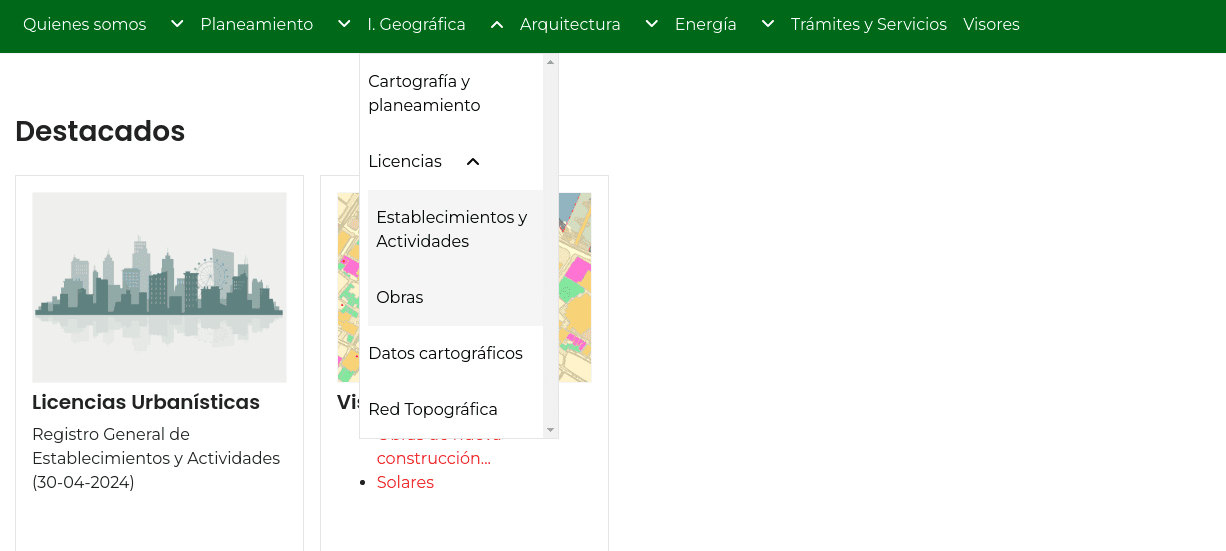Select Establecimientos y Actividades submenu item
The width and height of the screenshot is (1226, 551).
(x=451, y=229)
